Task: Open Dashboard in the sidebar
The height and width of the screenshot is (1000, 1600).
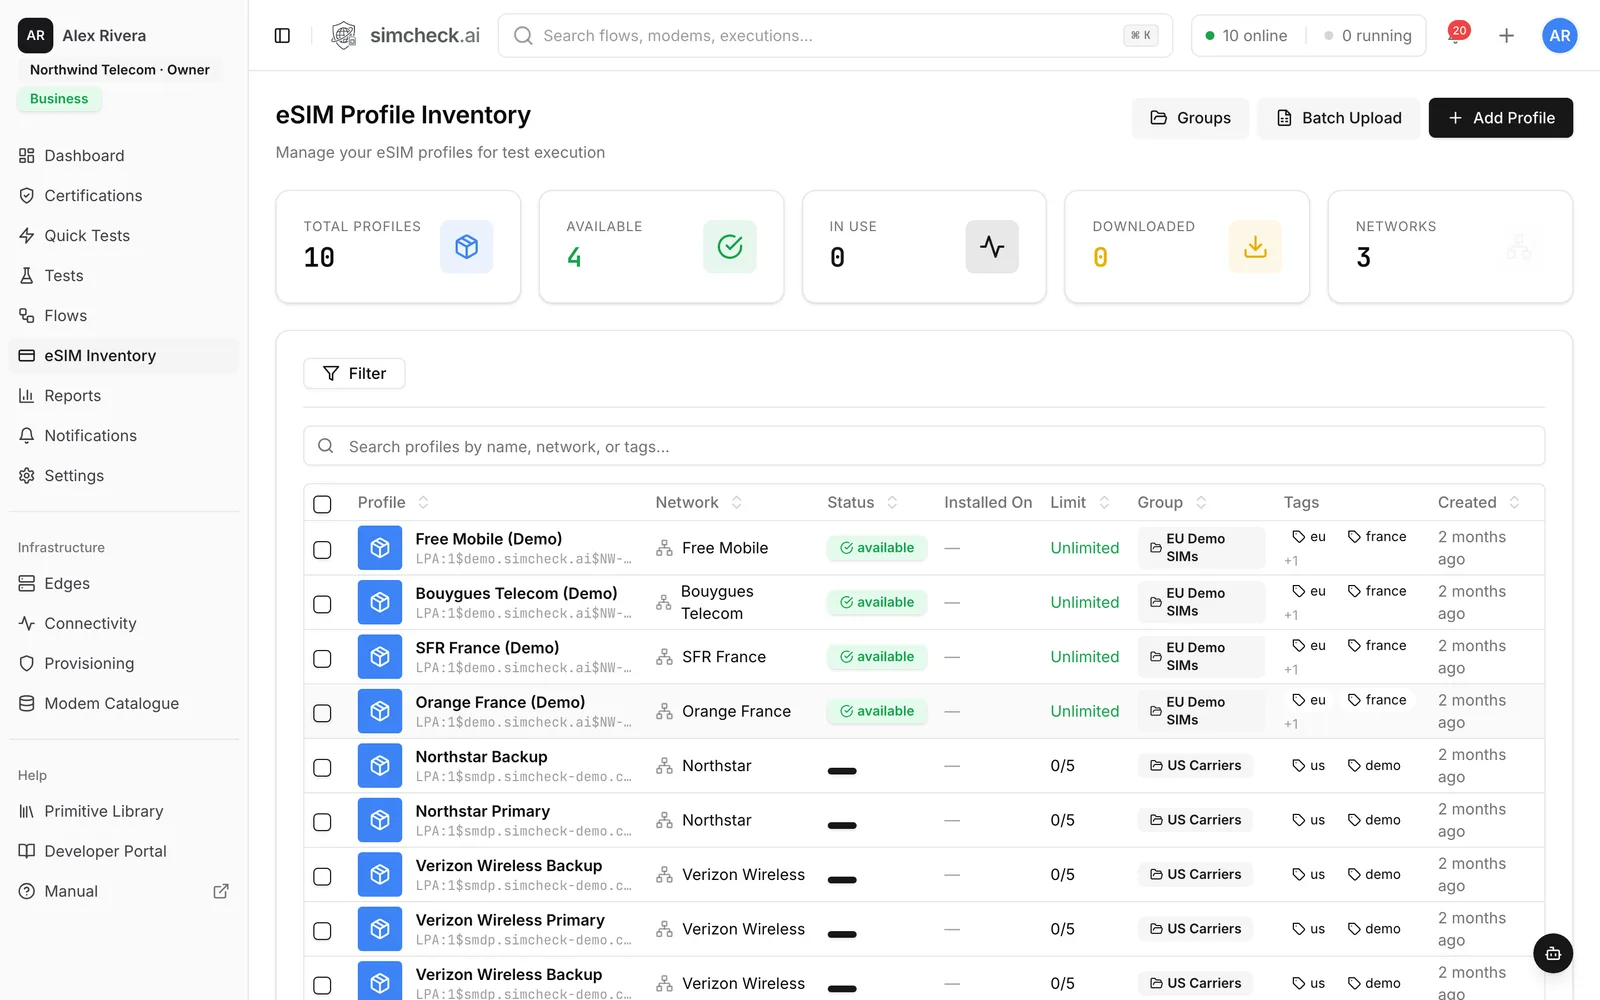Action: point(124,156)
